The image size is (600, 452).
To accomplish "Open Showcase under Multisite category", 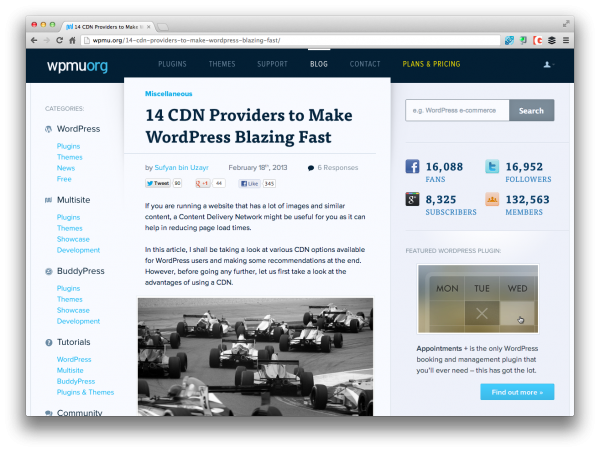I will pos(73,239).
